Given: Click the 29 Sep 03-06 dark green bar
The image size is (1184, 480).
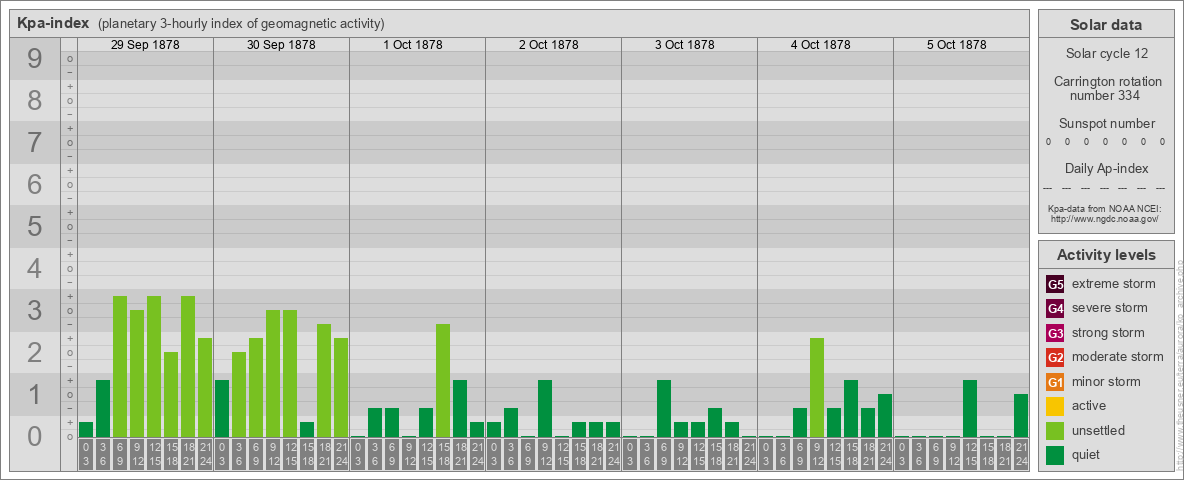Looking at the screenshot, I should pos(103,408).
